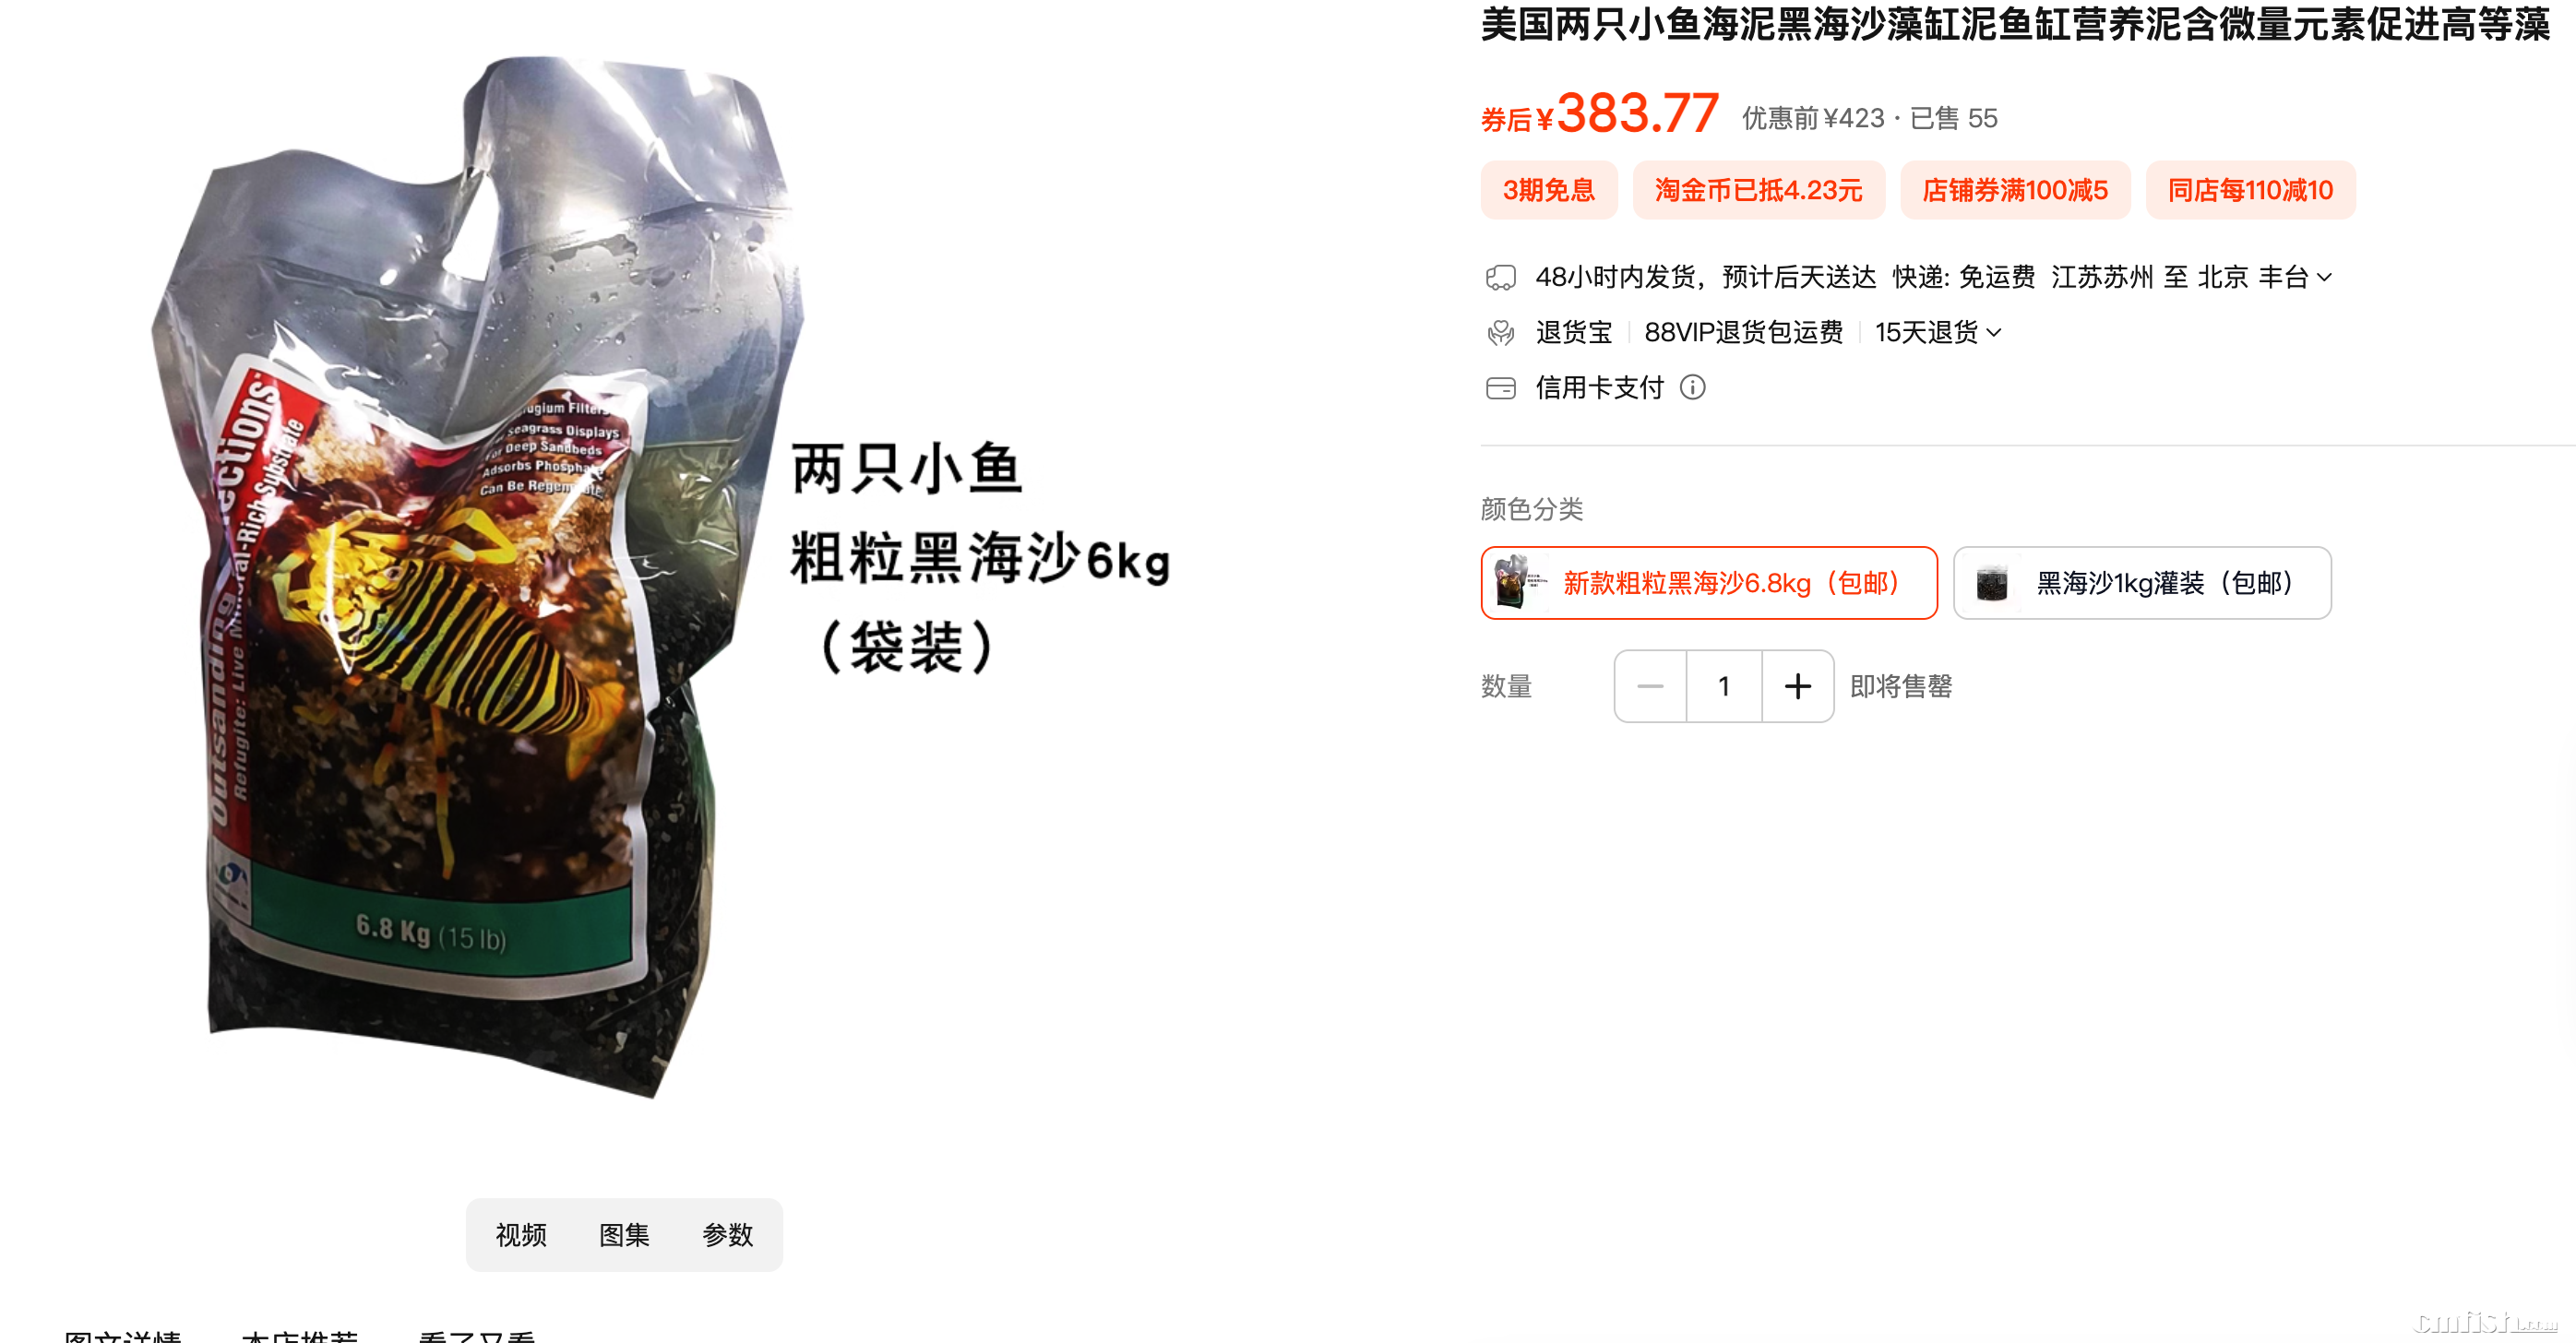This screenshot has width=2576, height=1343.
Task: Switch to the 图集 tab
Action: click(624, 1235)
